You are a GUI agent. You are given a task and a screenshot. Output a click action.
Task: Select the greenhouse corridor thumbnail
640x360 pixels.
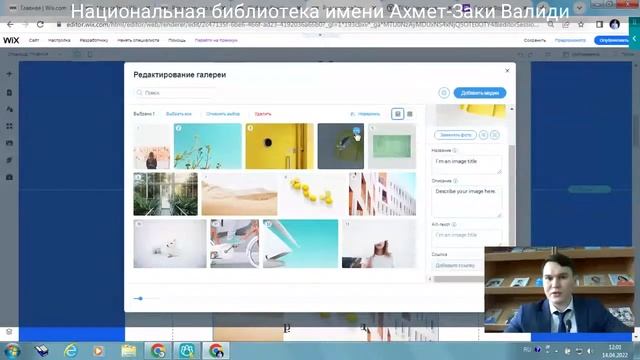coord(165,194)
